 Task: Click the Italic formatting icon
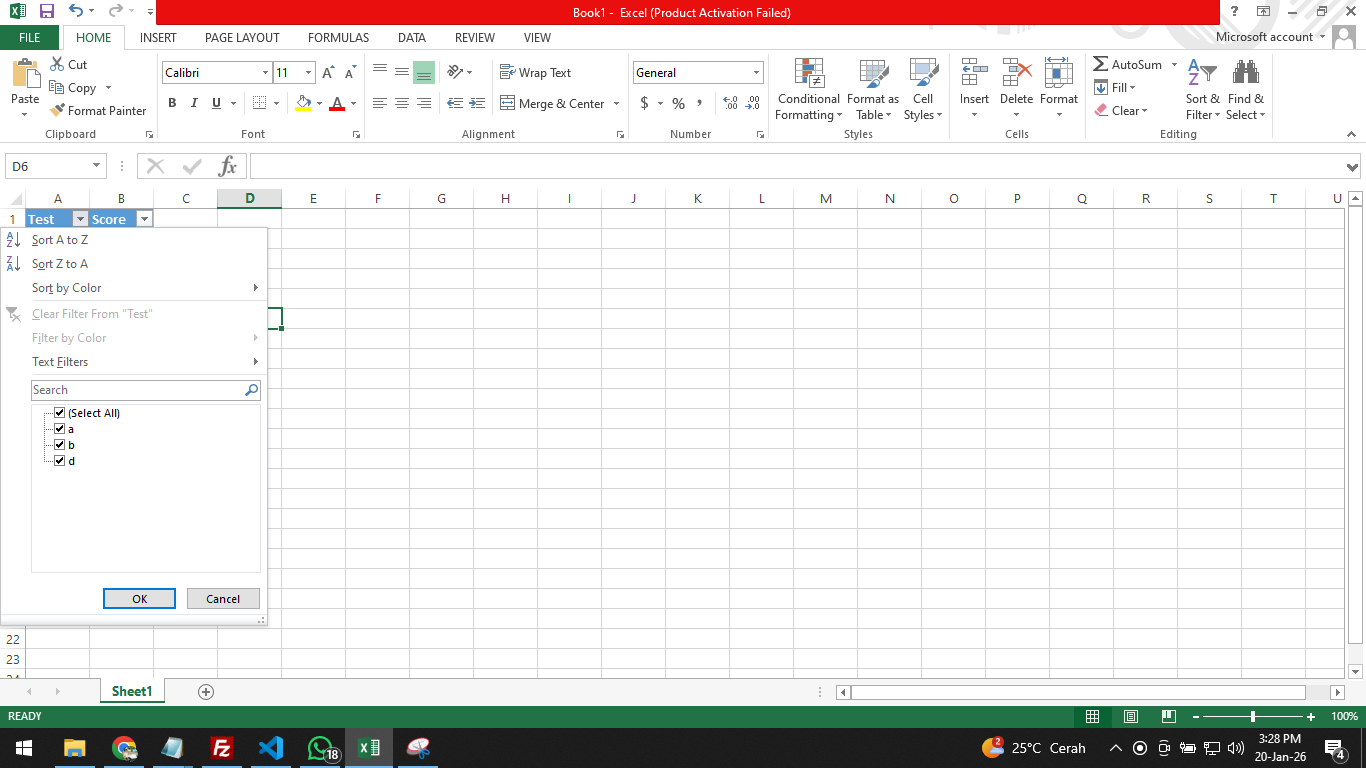(x=194, y=103)
